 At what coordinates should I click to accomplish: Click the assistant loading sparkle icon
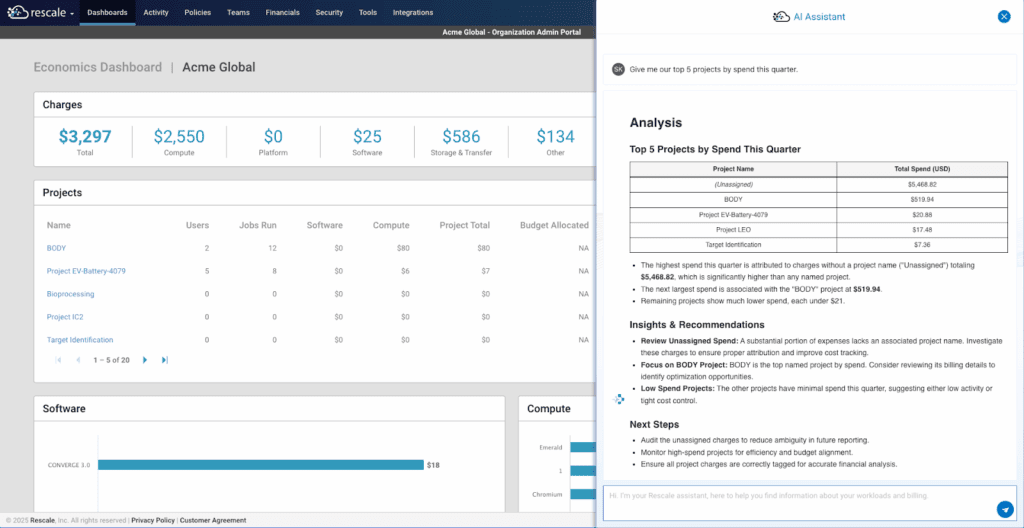[619, 399]
